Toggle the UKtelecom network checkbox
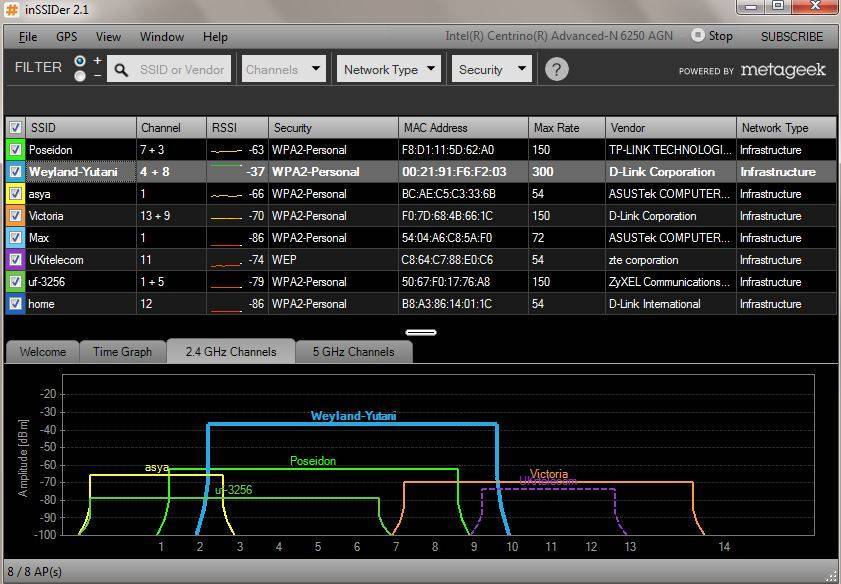841x584 pixels. pyautogui.click(x=15, y=260)
